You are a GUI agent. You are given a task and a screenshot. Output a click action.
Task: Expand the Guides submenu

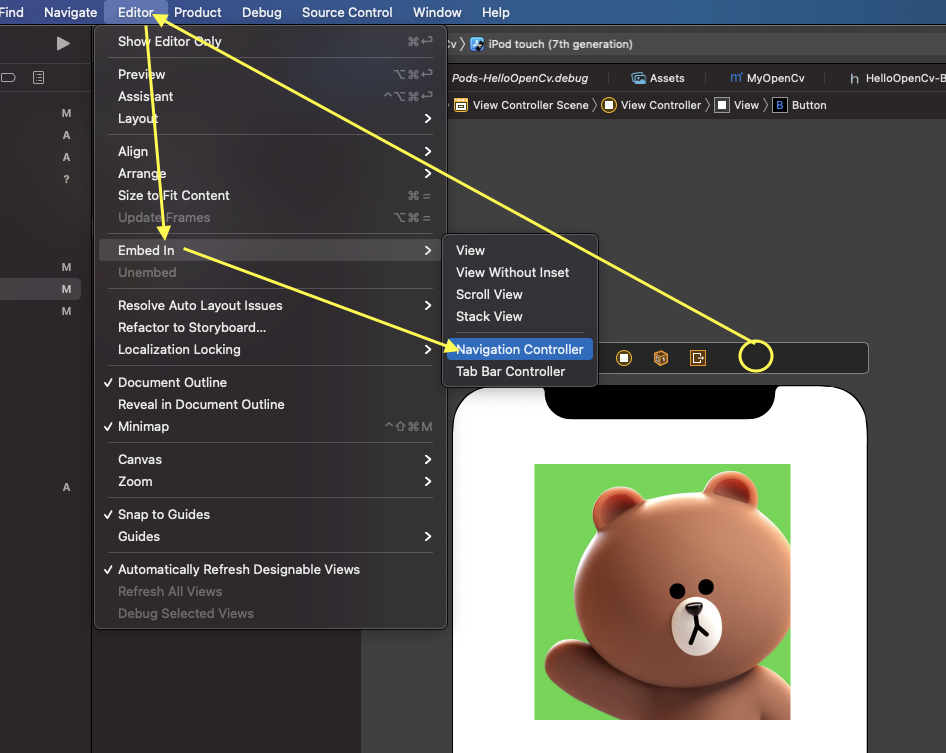click(x=271, y=536)
